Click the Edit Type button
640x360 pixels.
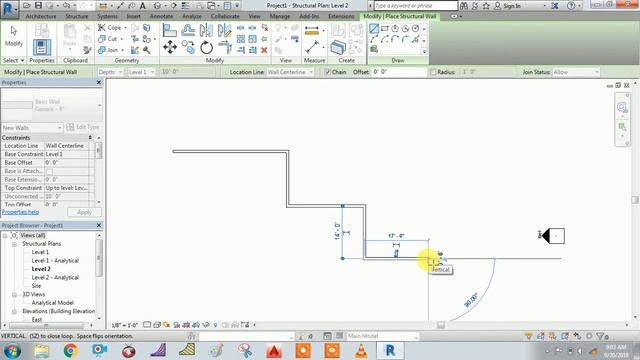(83, 127)
